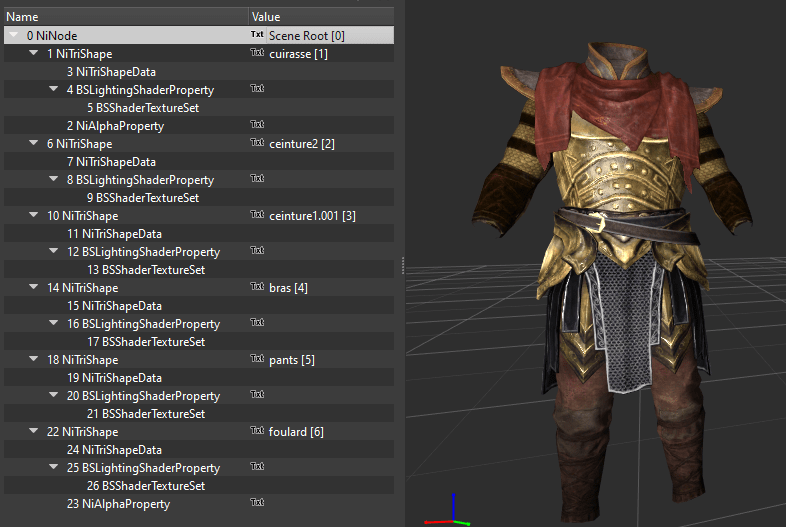Collapse the 6 NiTriShape expander arrow
This screenshot has width=786, height=527.
click(x=34, y=143)
